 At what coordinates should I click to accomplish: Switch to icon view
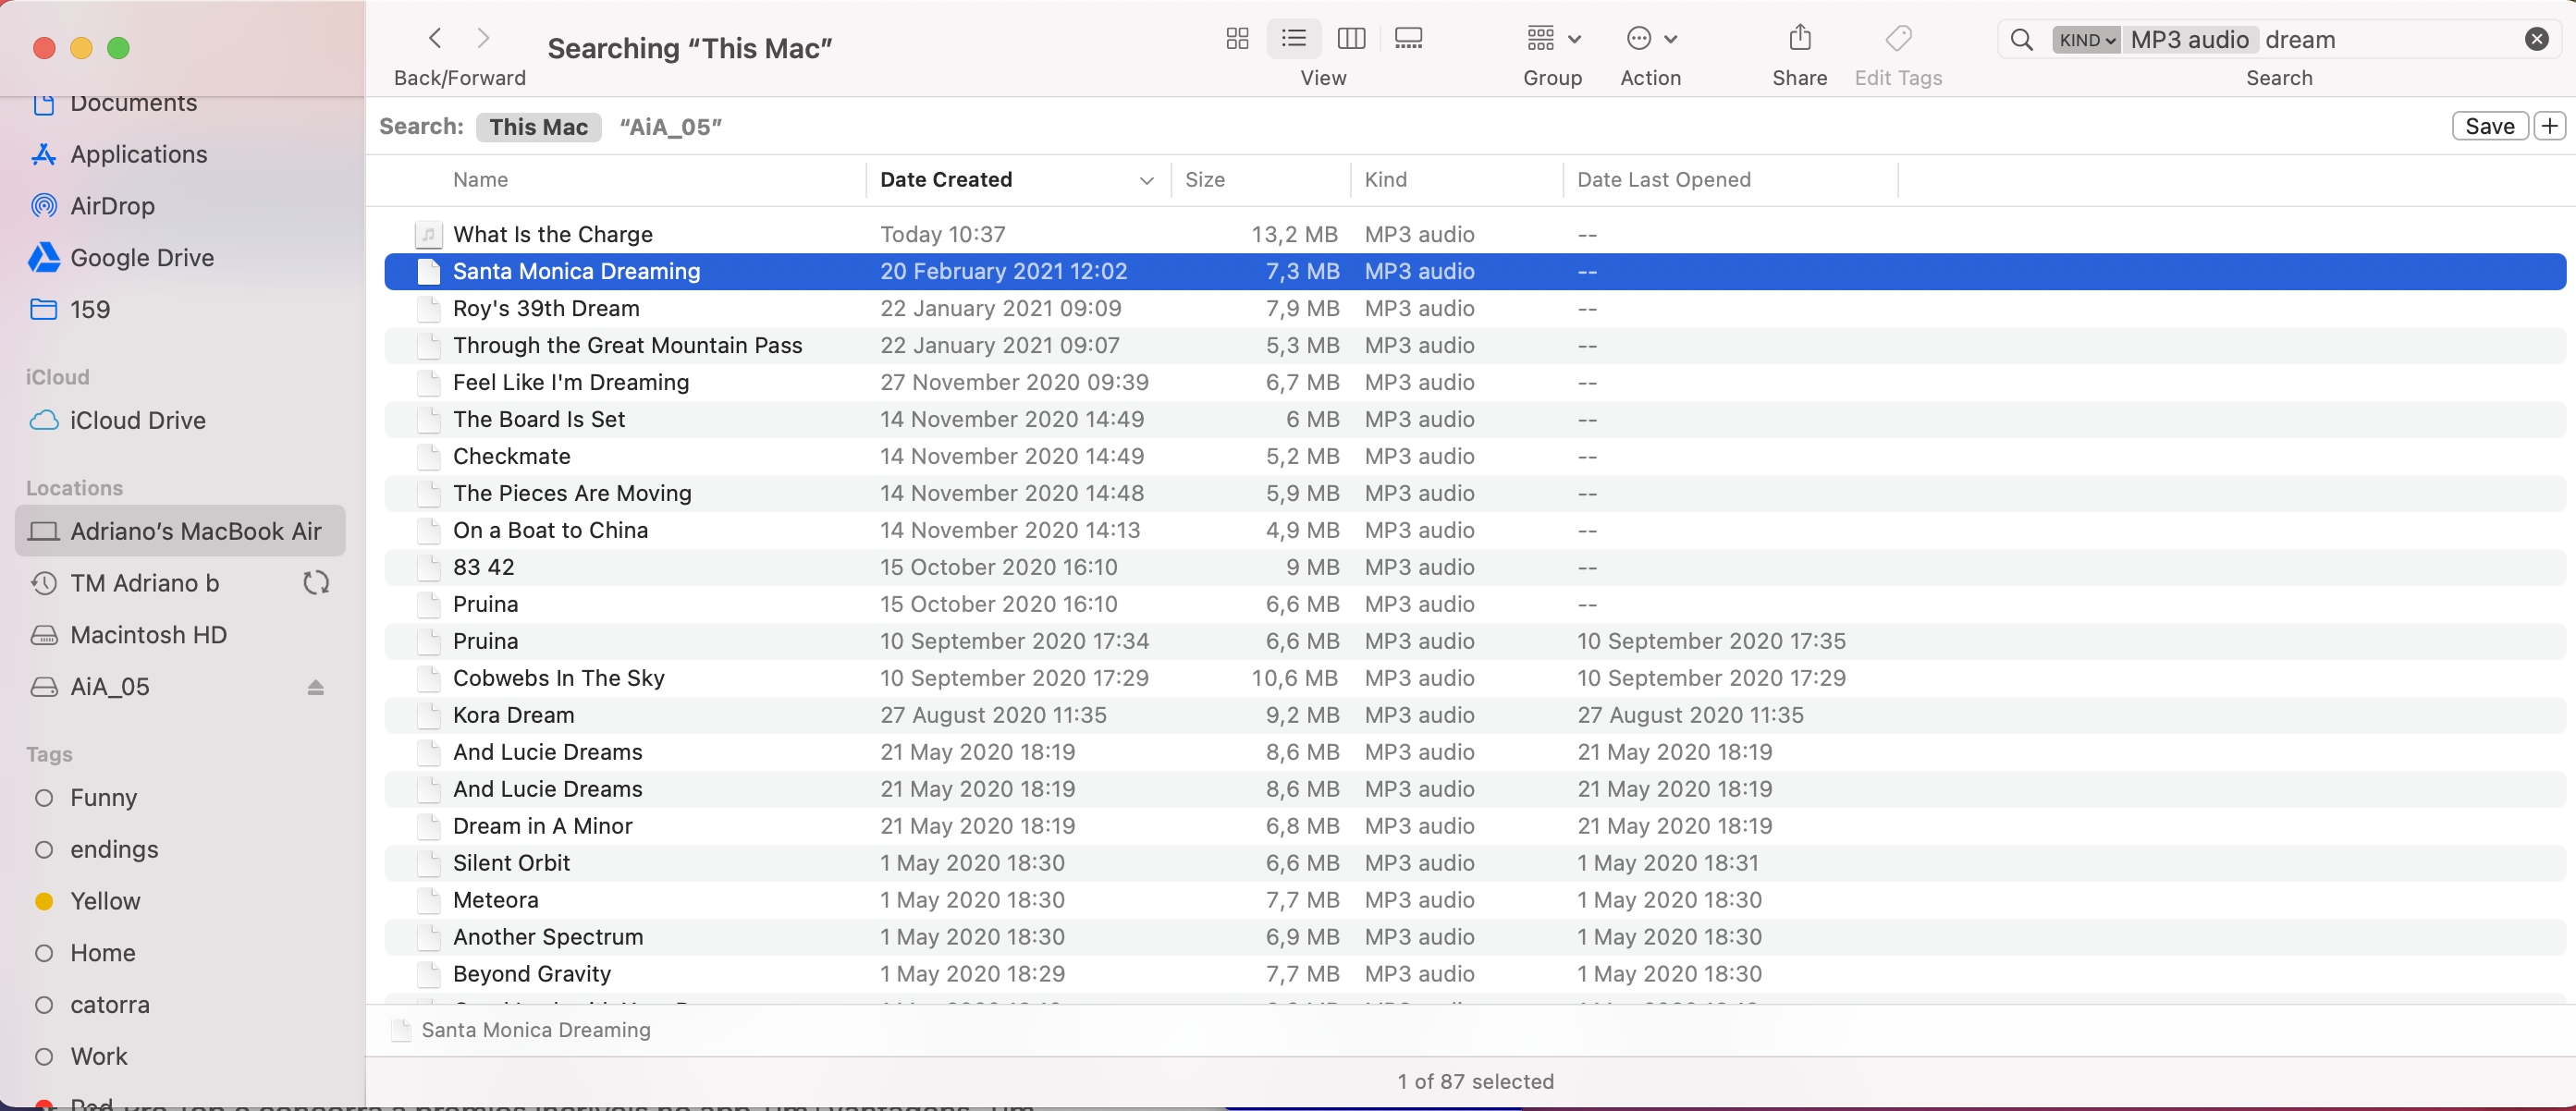tap(1237, 39)
